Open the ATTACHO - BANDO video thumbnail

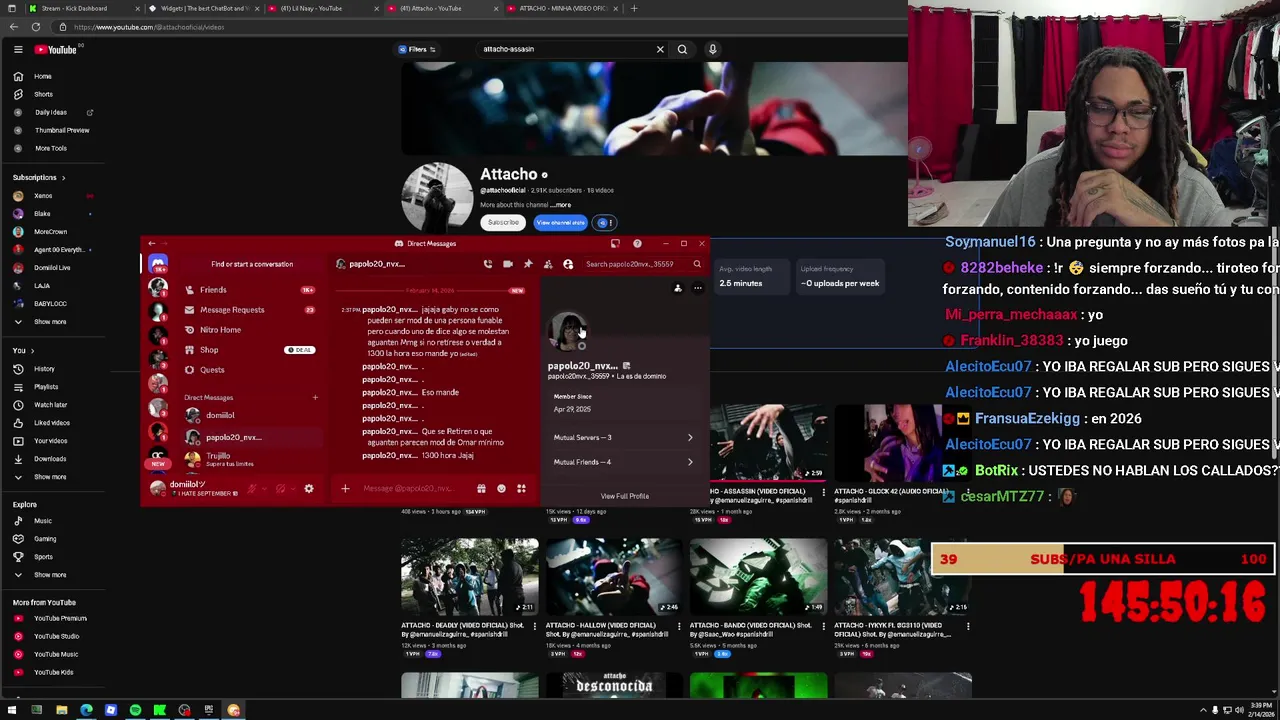759,576
